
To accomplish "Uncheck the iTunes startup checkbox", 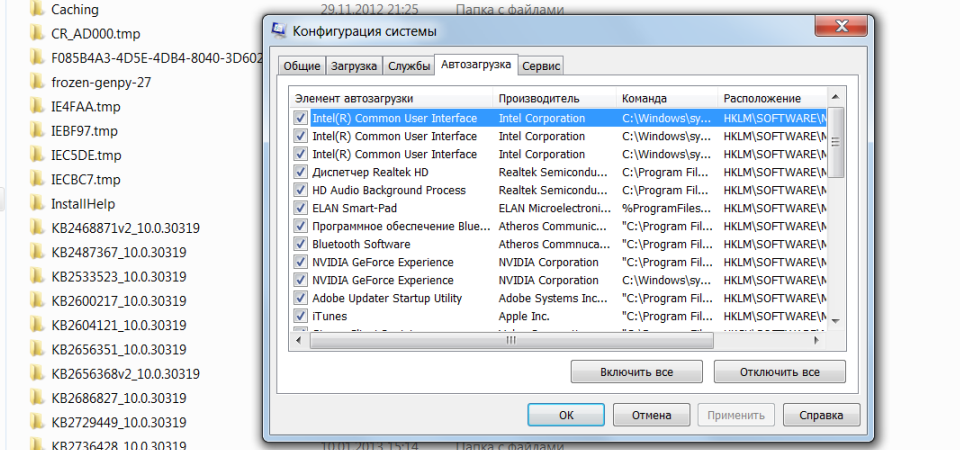I will point(301,316).
